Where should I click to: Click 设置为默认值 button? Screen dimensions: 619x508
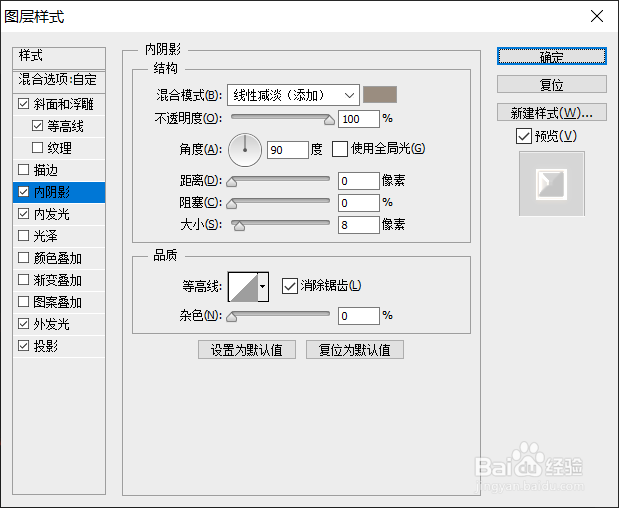pyautogui.click(x=247, y=350)
